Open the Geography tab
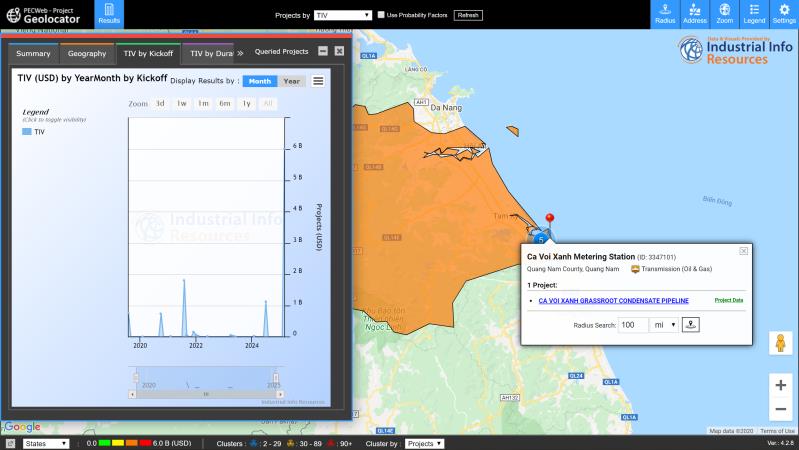Viewport: 799px width, 450px height. 87,53
